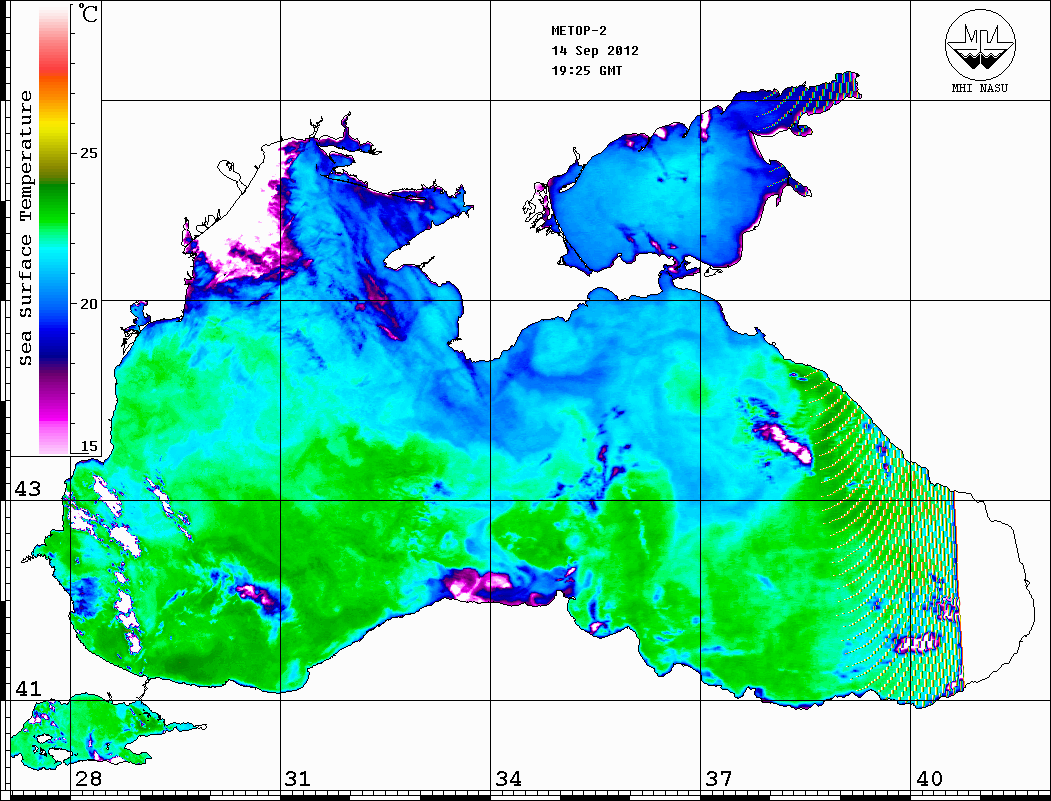This screenshot has height=801, width=1051.
Task: Click latitude label '41'
Action: click(28, 688)
